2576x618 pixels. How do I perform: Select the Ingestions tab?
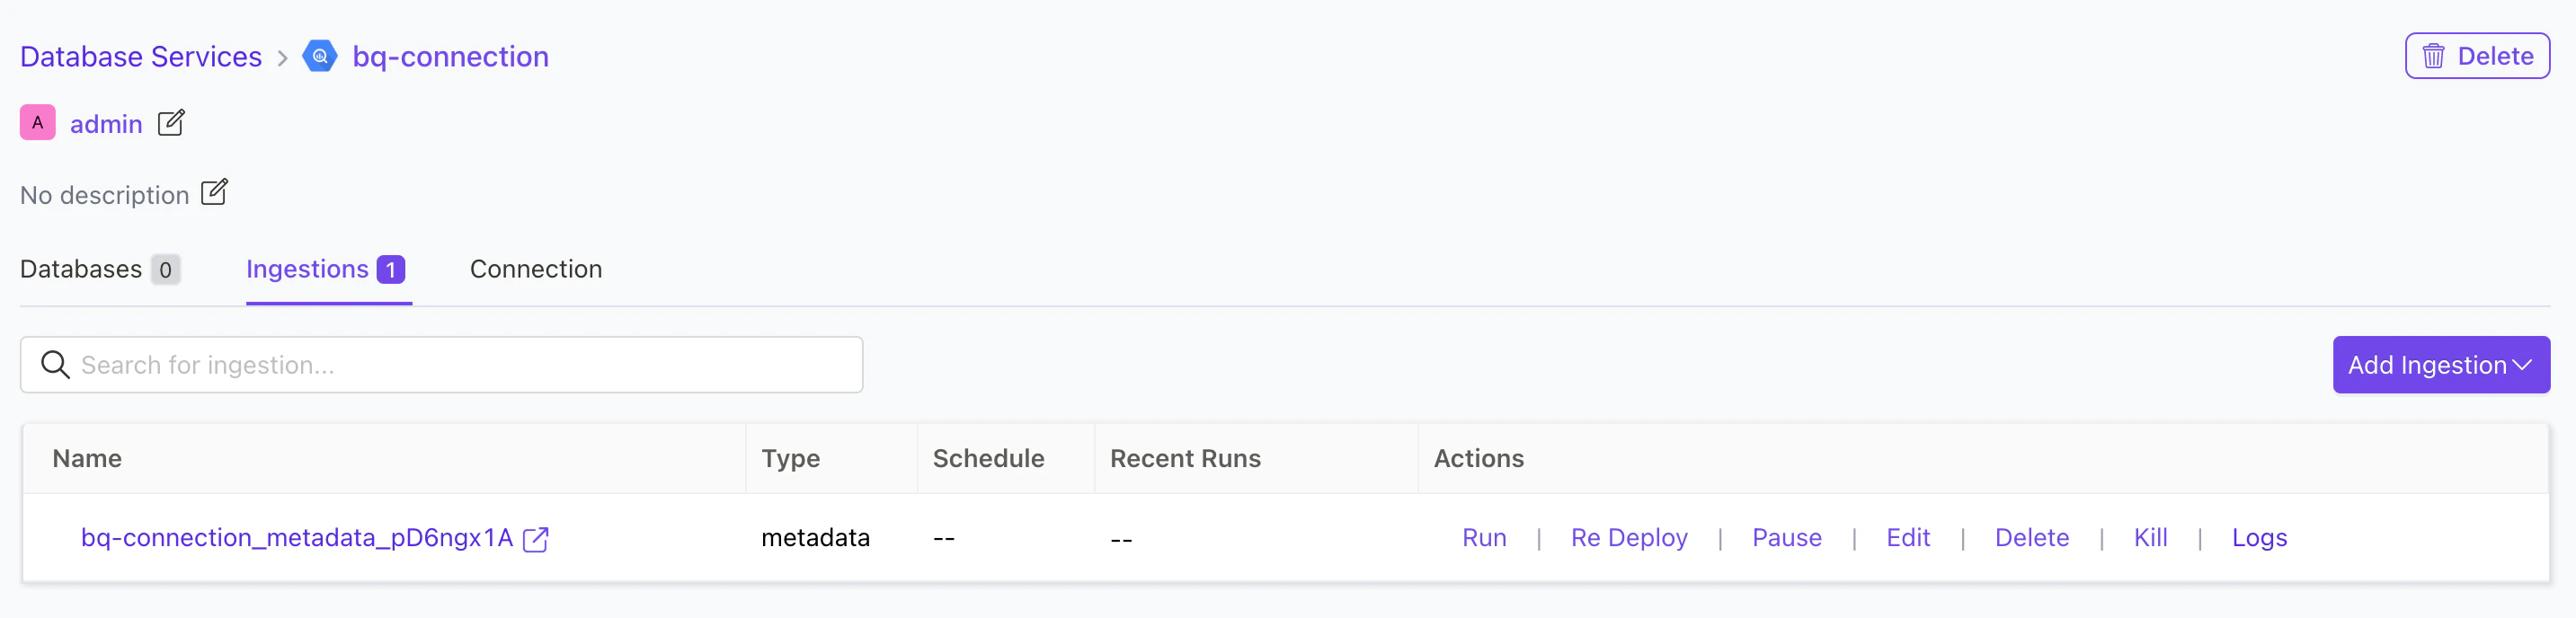coord(326,269)
